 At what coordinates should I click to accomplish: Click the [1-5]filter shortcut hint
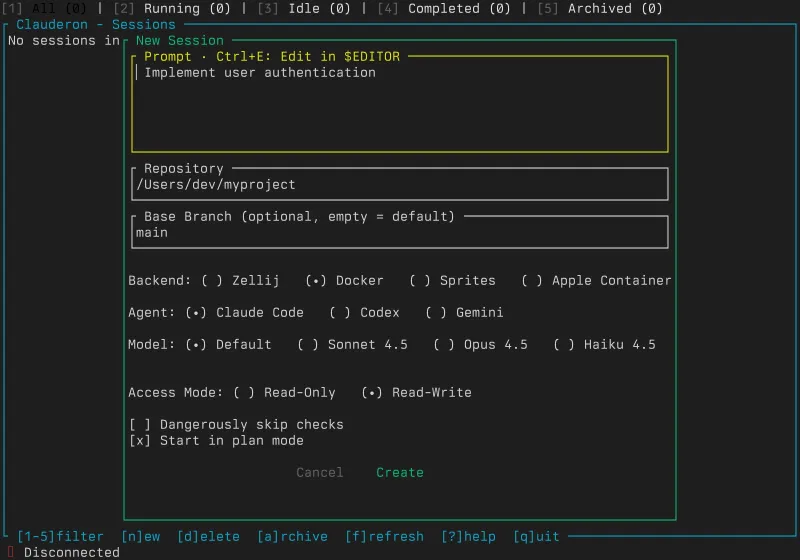(x=60, y=537)
